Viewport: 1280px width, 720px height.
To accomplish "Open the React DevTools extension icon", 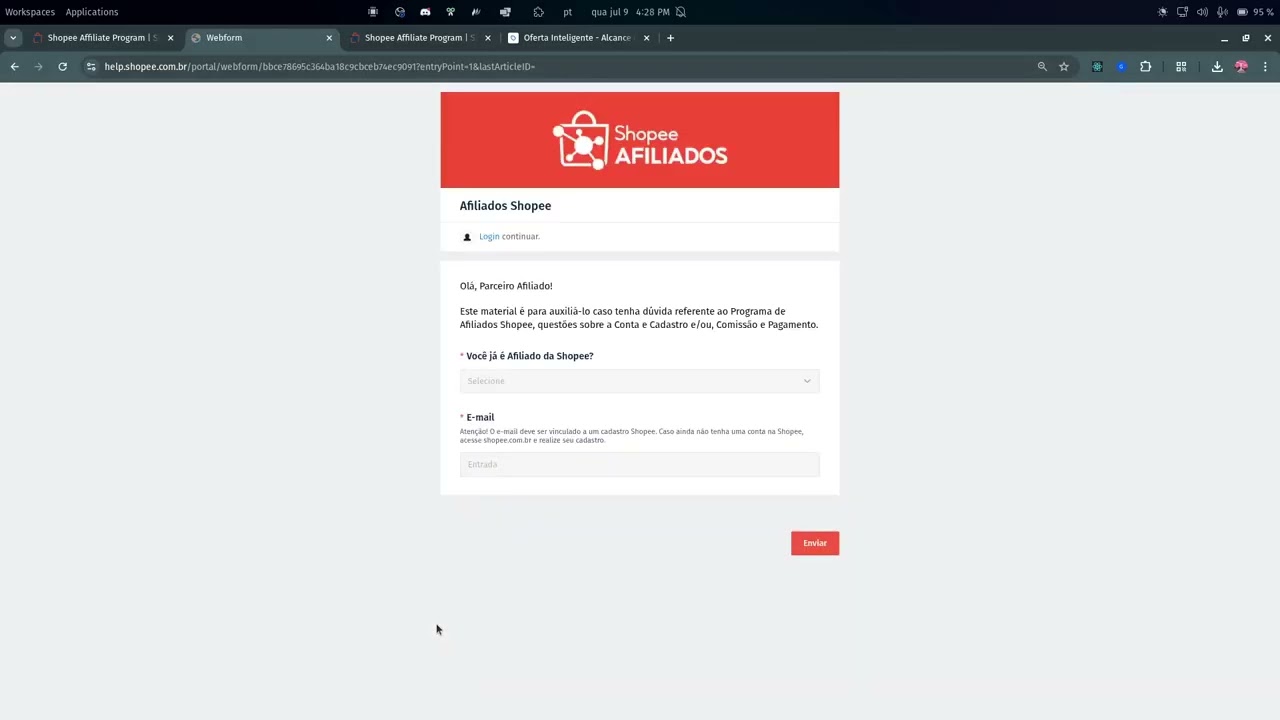I will (x=1097, y=67).
